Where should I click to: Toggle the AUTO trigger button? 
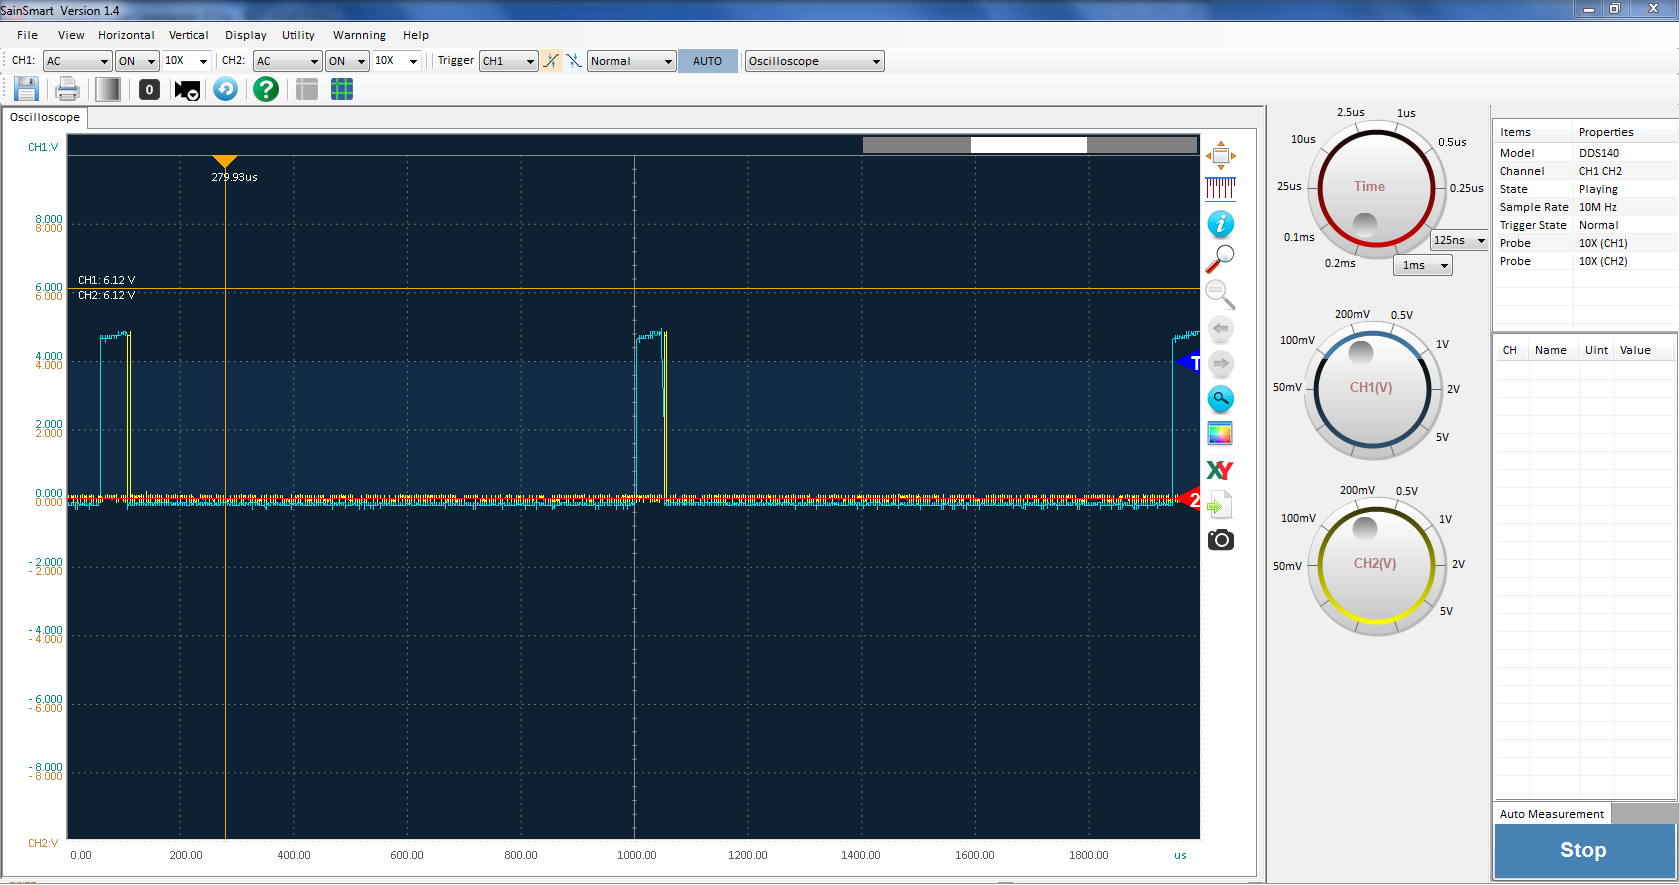point(707,61)
